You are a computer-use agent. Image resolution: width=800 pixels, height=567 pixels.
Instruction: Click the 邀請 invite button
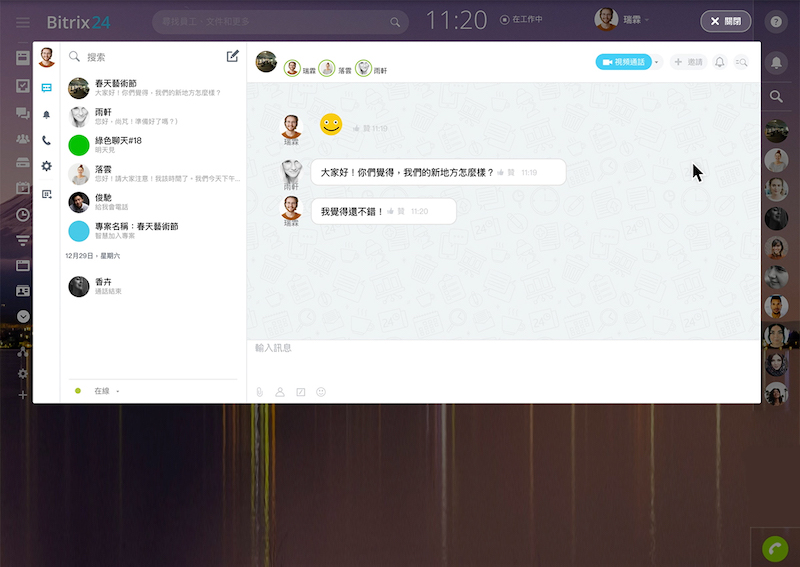[688, 62]
